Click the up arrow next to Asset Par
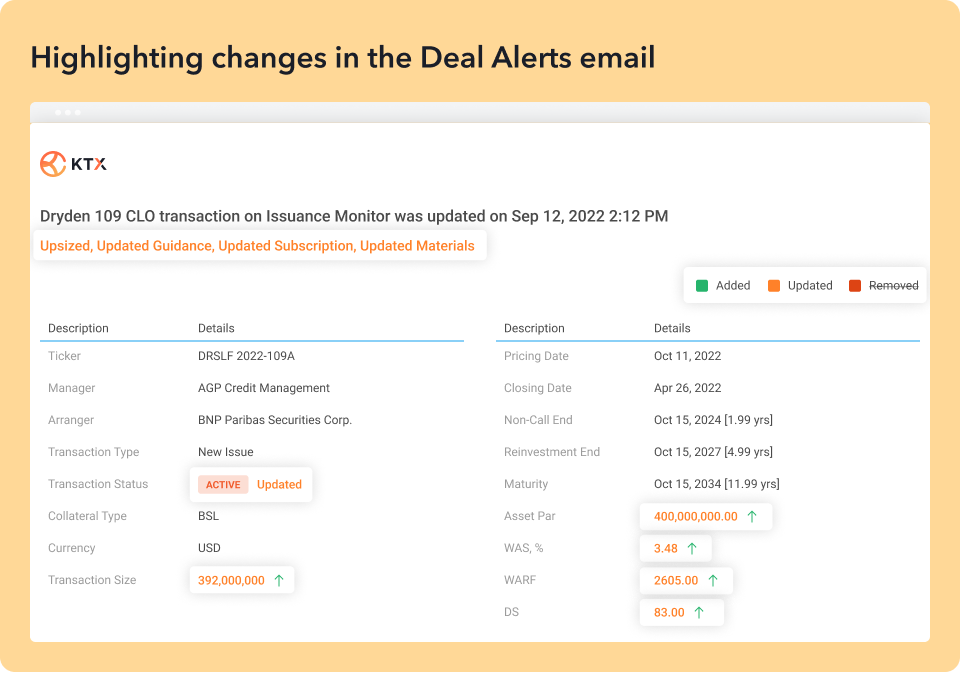 pyautogui.click(x=752, y=516)
